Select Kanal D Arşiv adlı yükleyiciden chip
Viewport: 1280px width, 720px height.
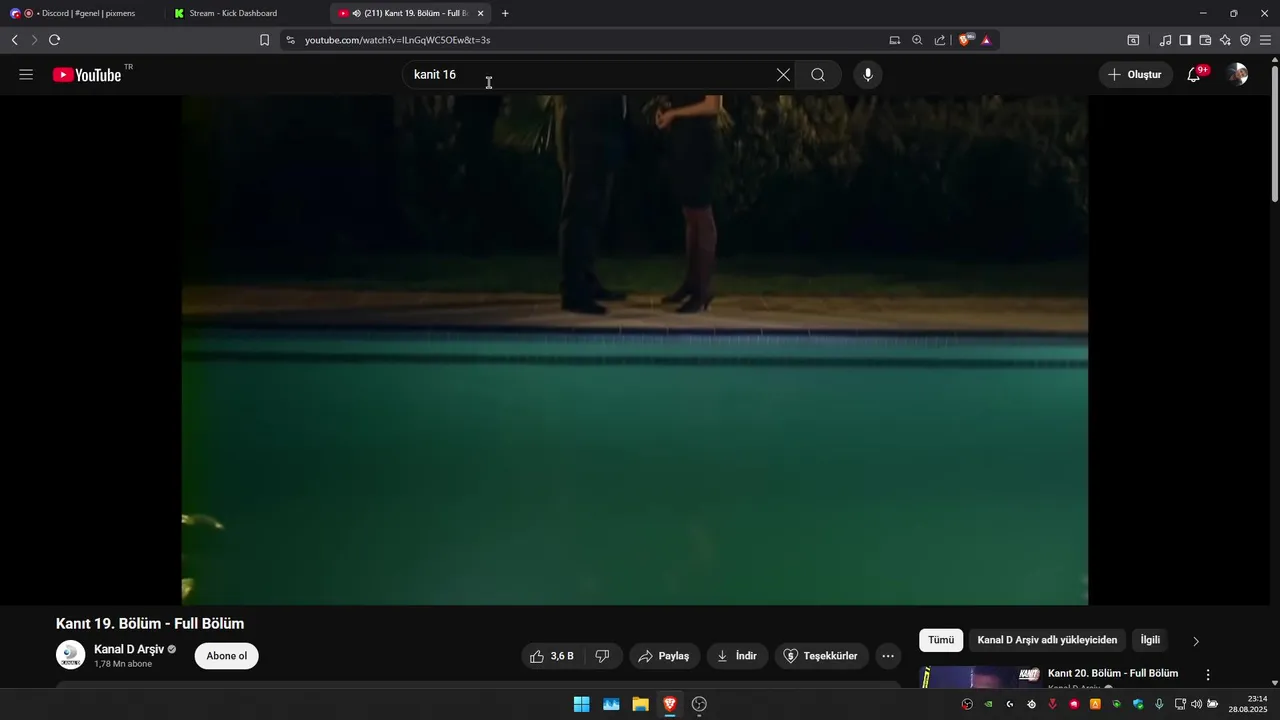tap(1047, 640)
